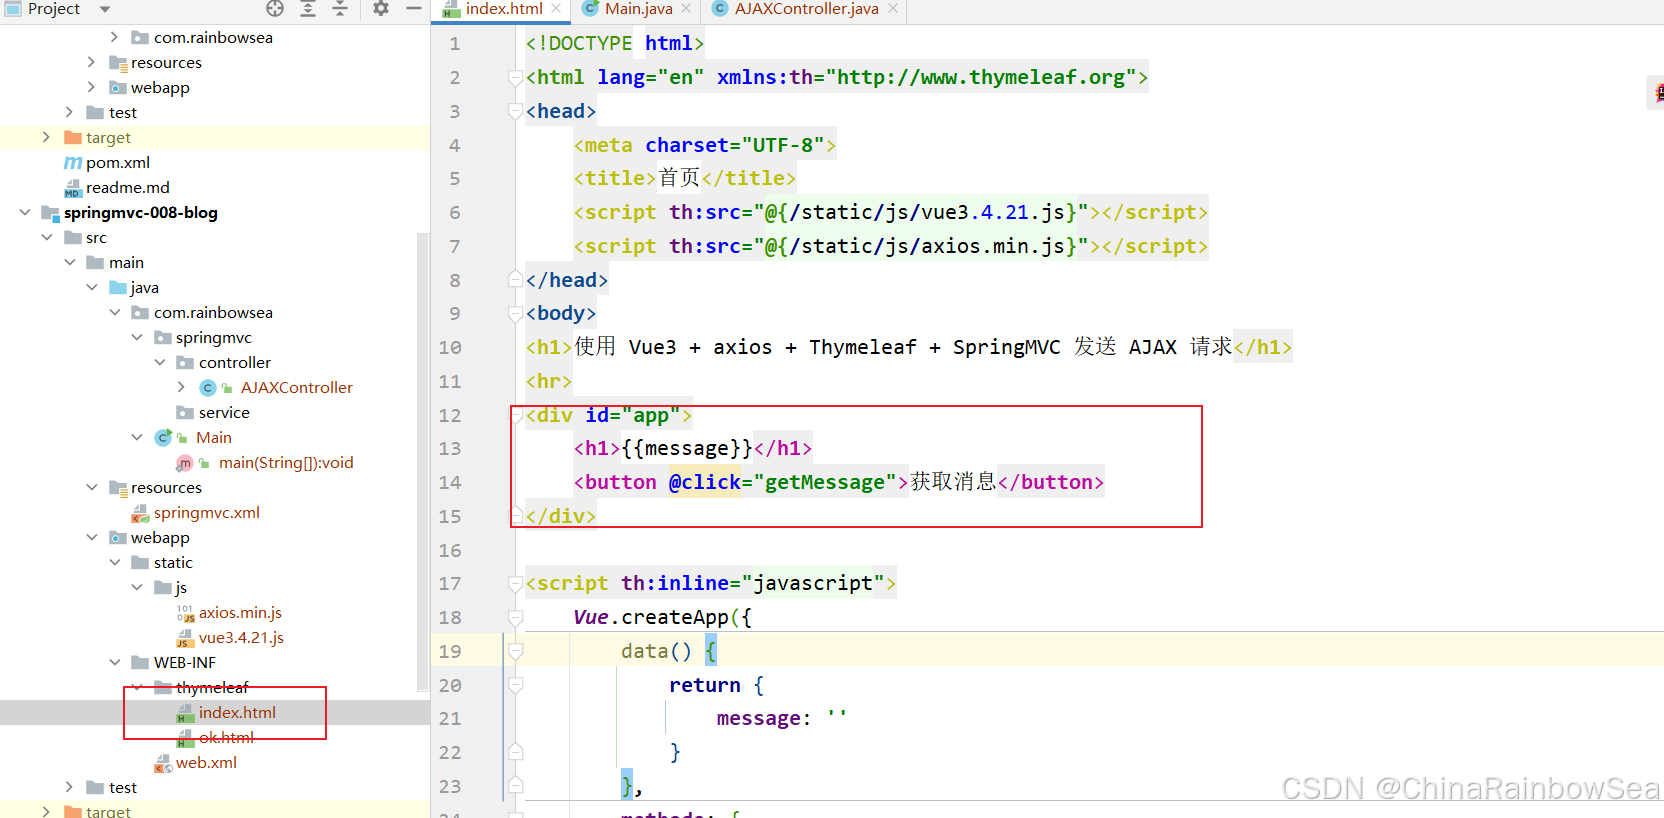Close the AJAXController.java tab

coord(893,9)
